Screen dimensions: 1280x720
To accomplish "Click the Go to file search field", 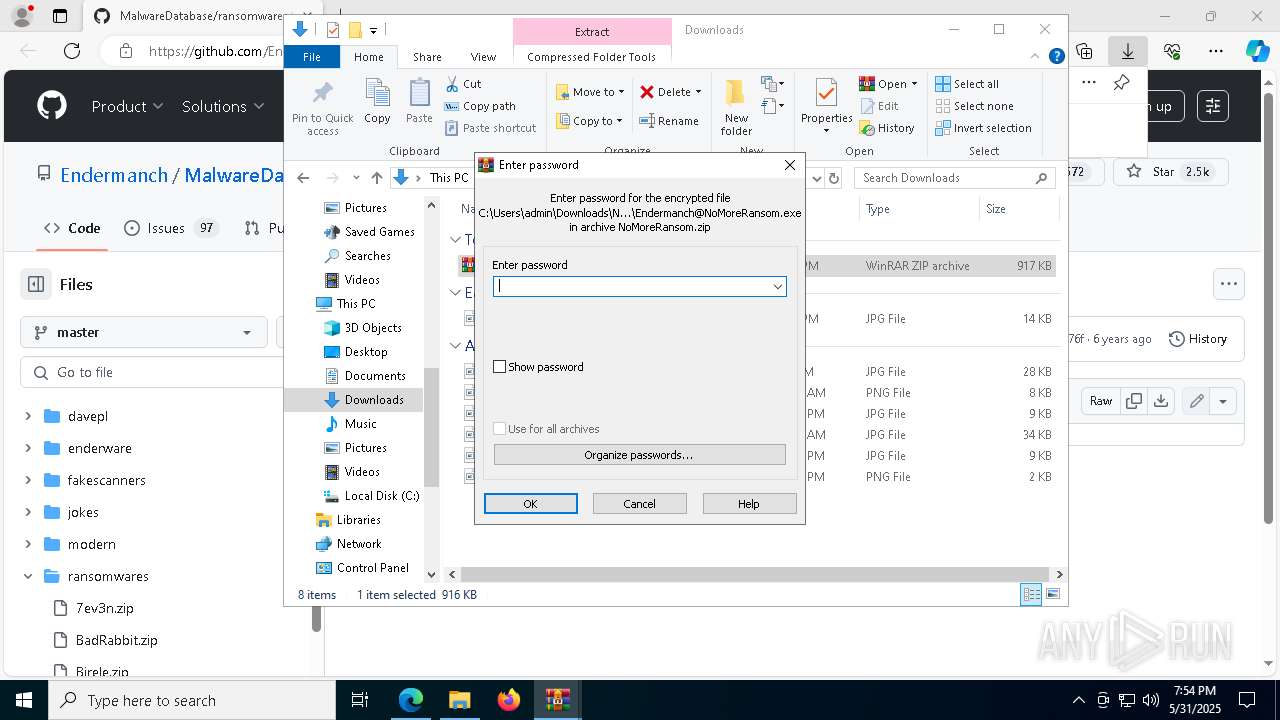I will [152, 372].
